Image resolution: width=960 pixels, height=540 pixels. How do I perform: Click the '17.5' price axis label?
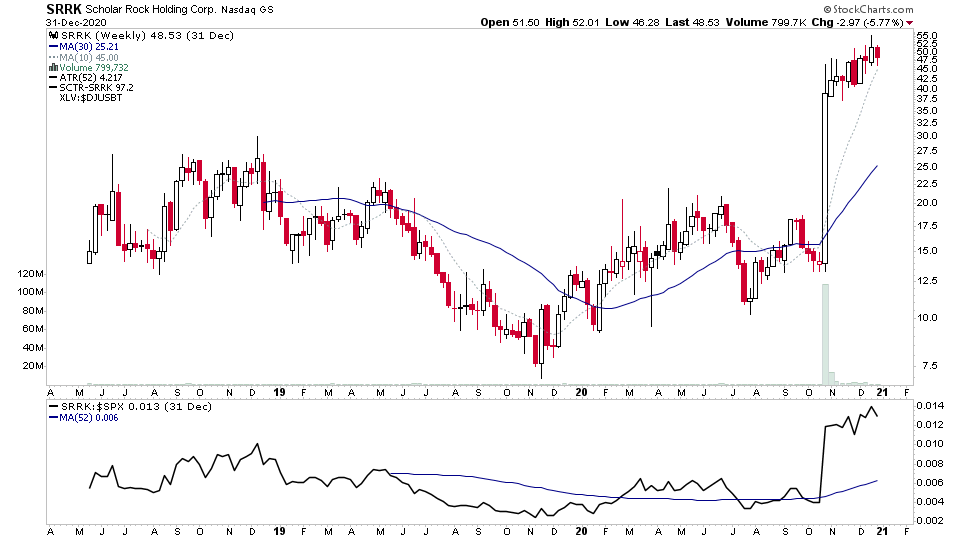pos(927,226)
